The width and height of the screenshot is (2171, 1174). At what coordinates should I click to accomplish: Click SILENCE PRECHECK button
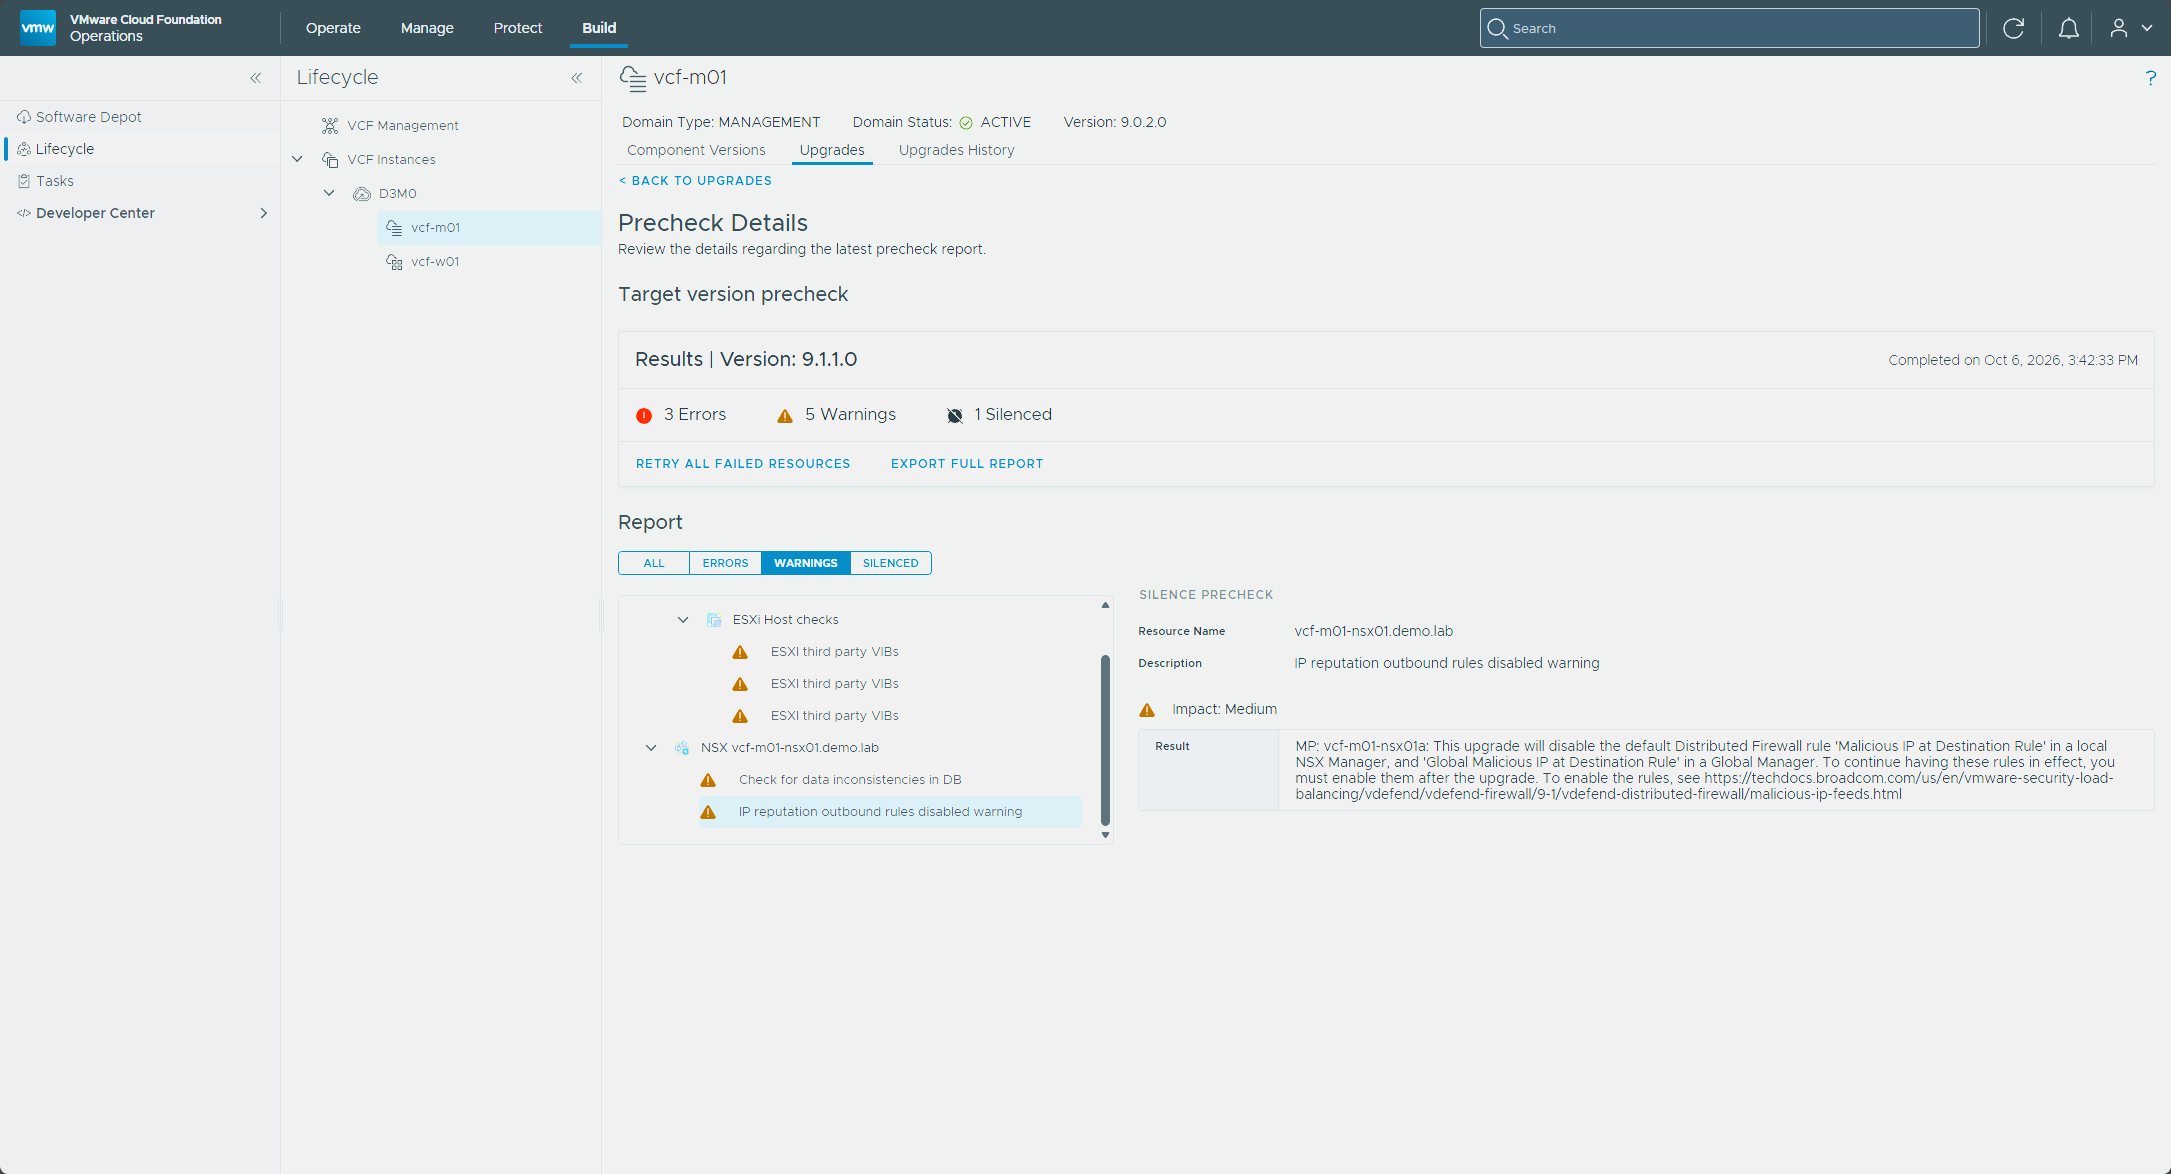(1206, 595)
